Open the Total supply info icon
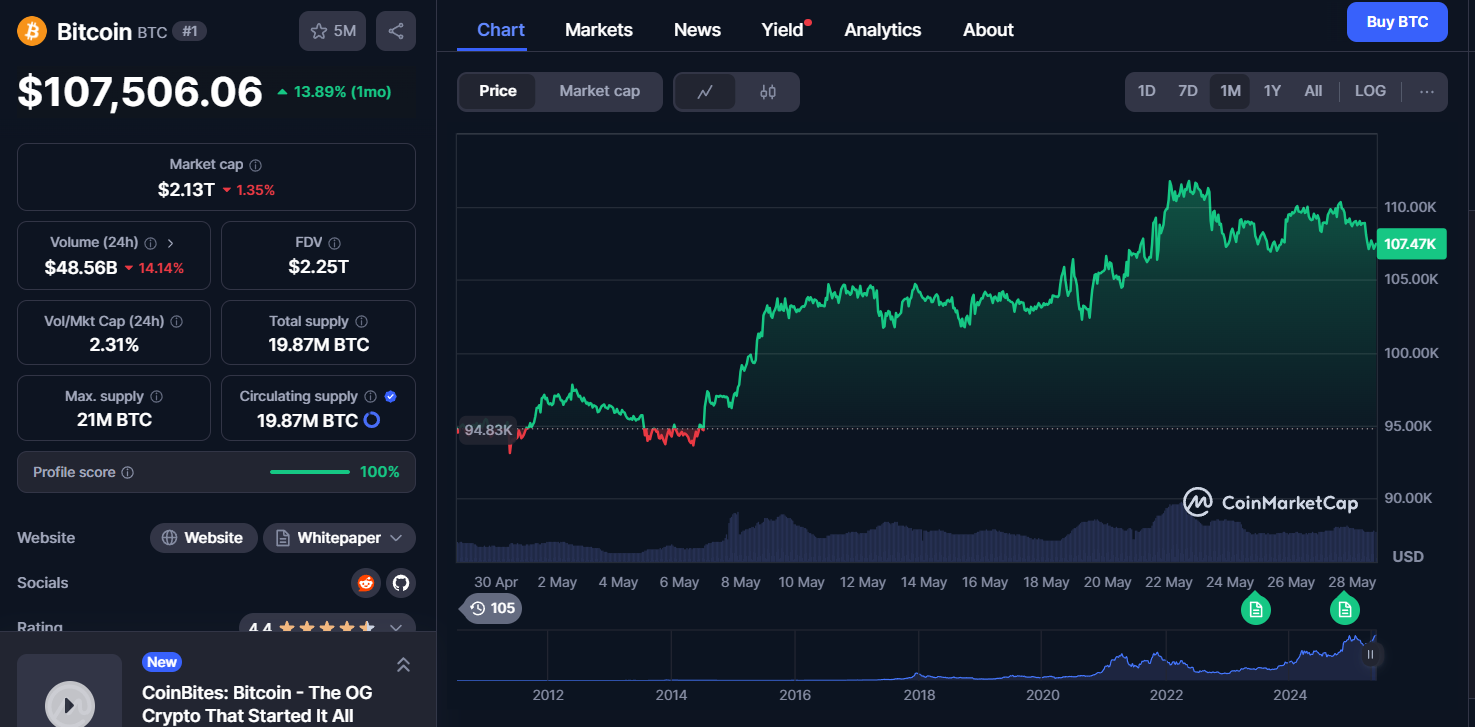 (361, 322)
